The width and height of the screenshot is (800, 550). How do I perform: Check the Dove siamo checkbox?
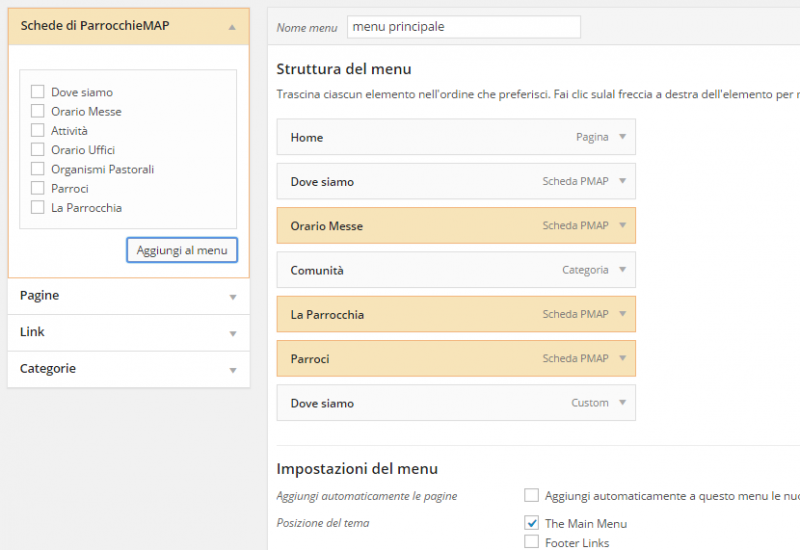tap(38, 92)
